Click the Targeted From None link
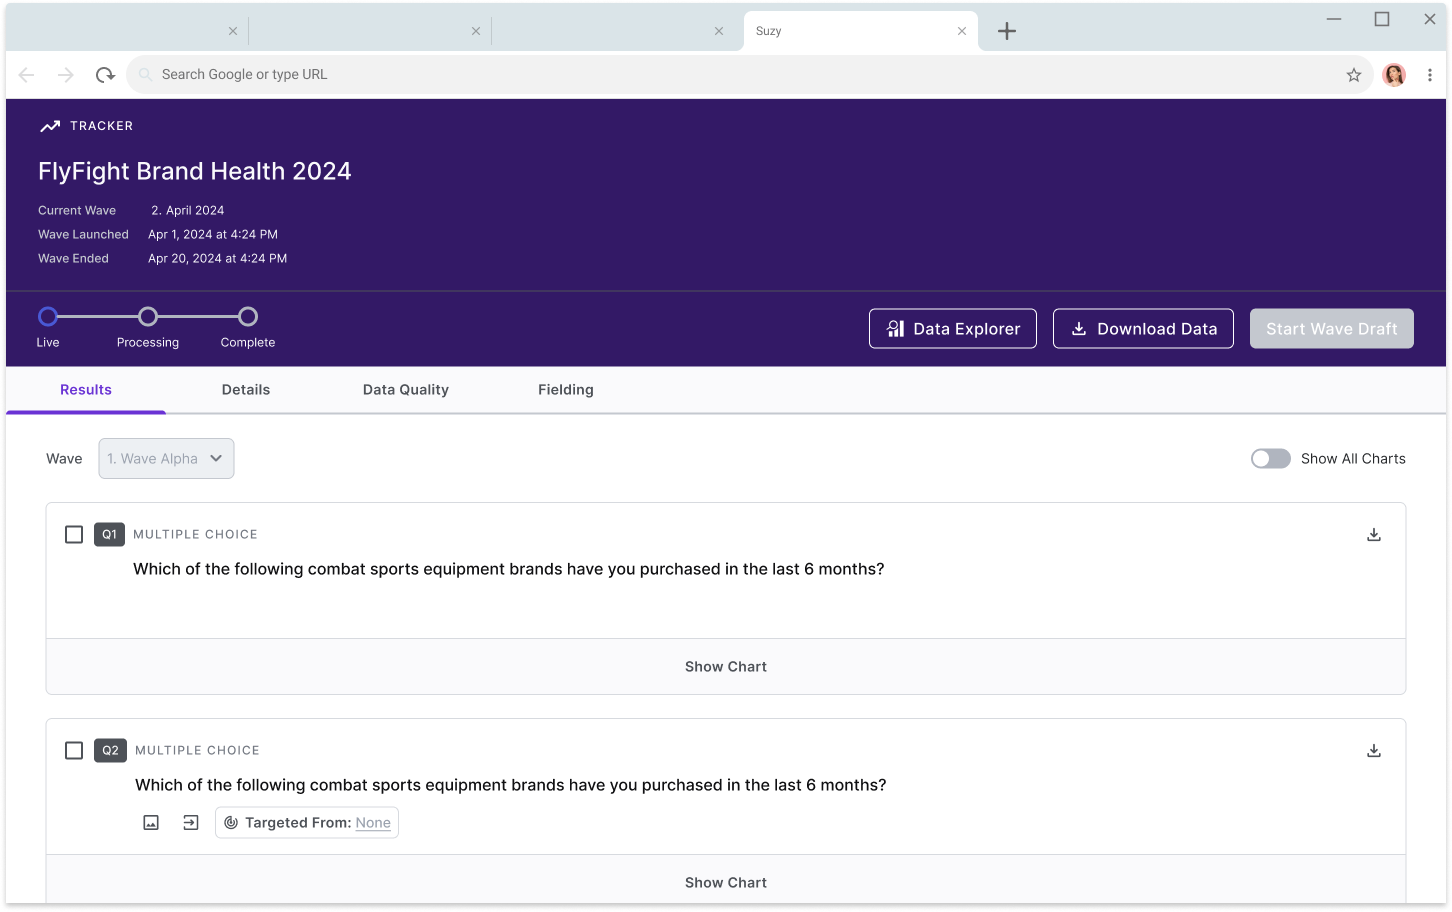This screenshot has height=912, width=1452. click(373, 823)
